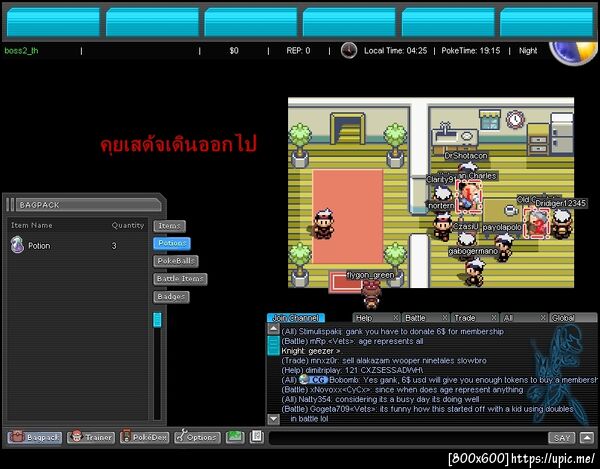Click the Stimulispakij donation message
This screenshot has height=469, width=600.
393,332
